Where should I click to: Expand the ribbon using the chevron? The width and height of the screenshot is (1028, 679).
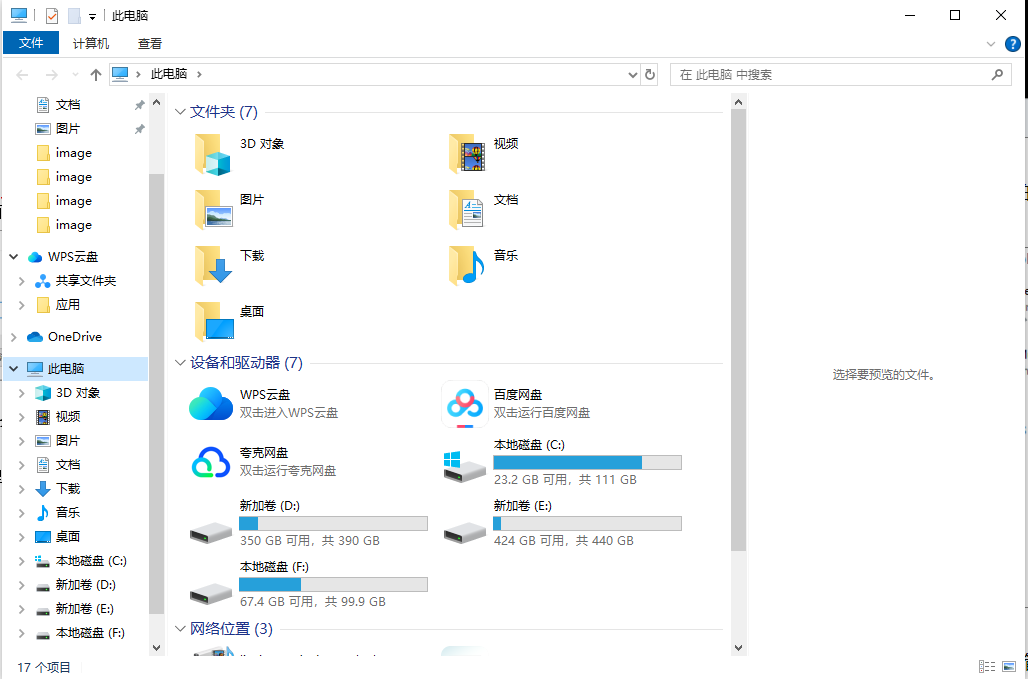click(x=991, y=44)
